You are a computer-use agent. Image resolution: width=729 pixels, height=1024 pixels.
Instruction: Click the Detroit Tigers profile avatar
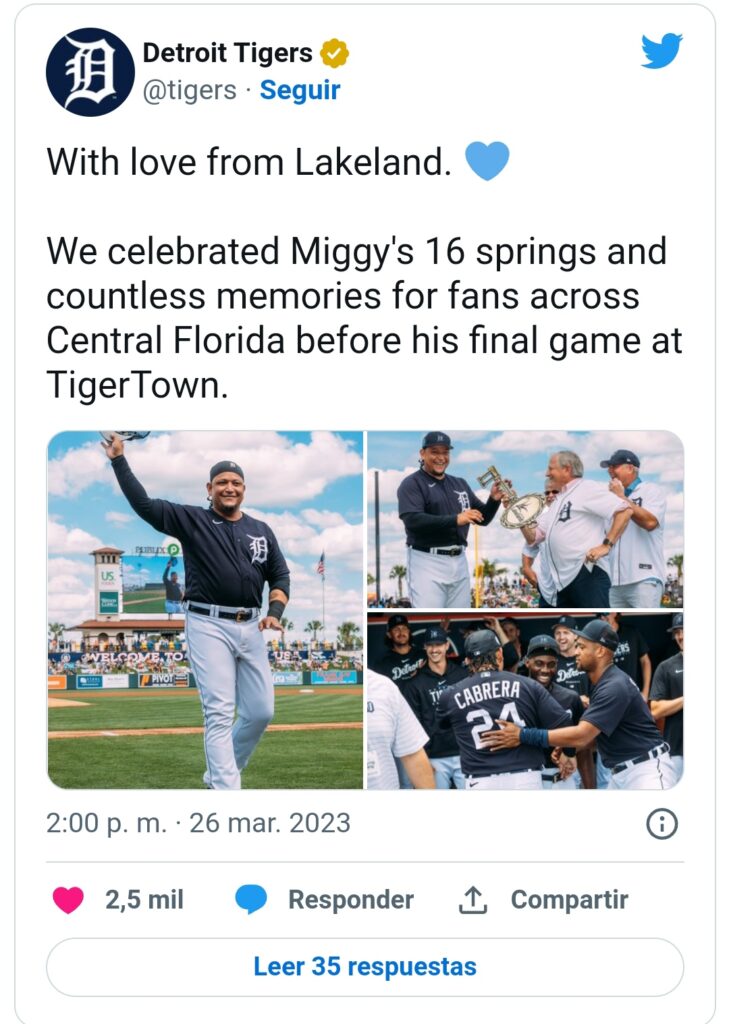click(x=90, y=72)
